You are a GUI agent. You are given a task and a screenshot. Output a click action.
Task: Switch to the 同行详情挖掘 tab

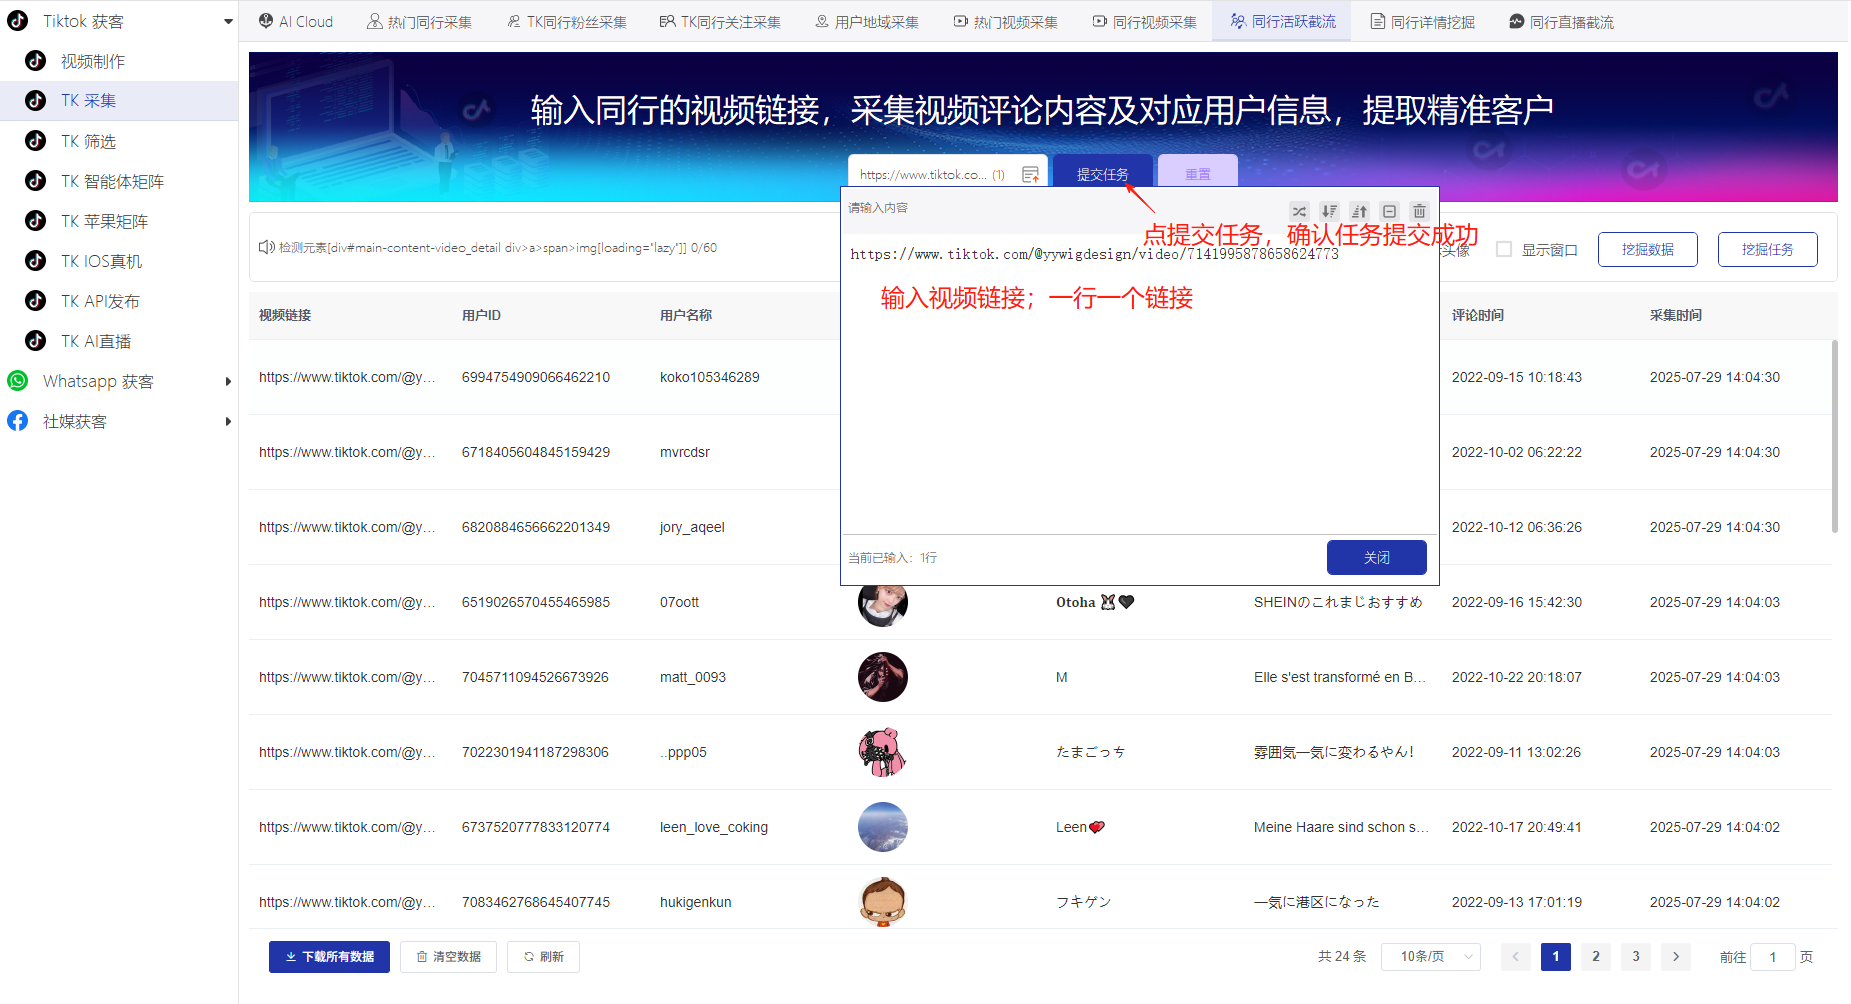pos(1422,20)
